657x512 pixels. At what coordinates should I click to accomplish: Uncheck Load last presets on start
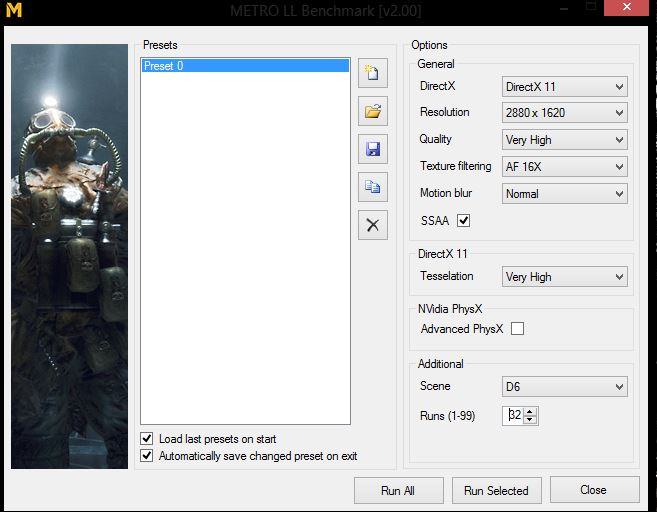(x=147, y=439)
